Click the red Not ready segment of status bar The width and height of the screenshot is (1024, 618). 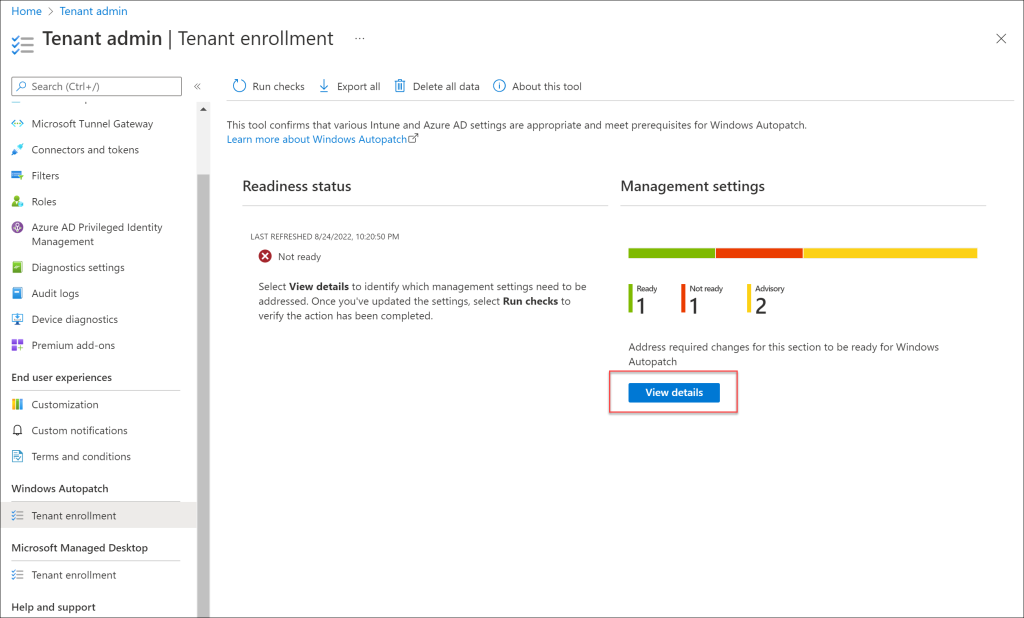point(759,253)
